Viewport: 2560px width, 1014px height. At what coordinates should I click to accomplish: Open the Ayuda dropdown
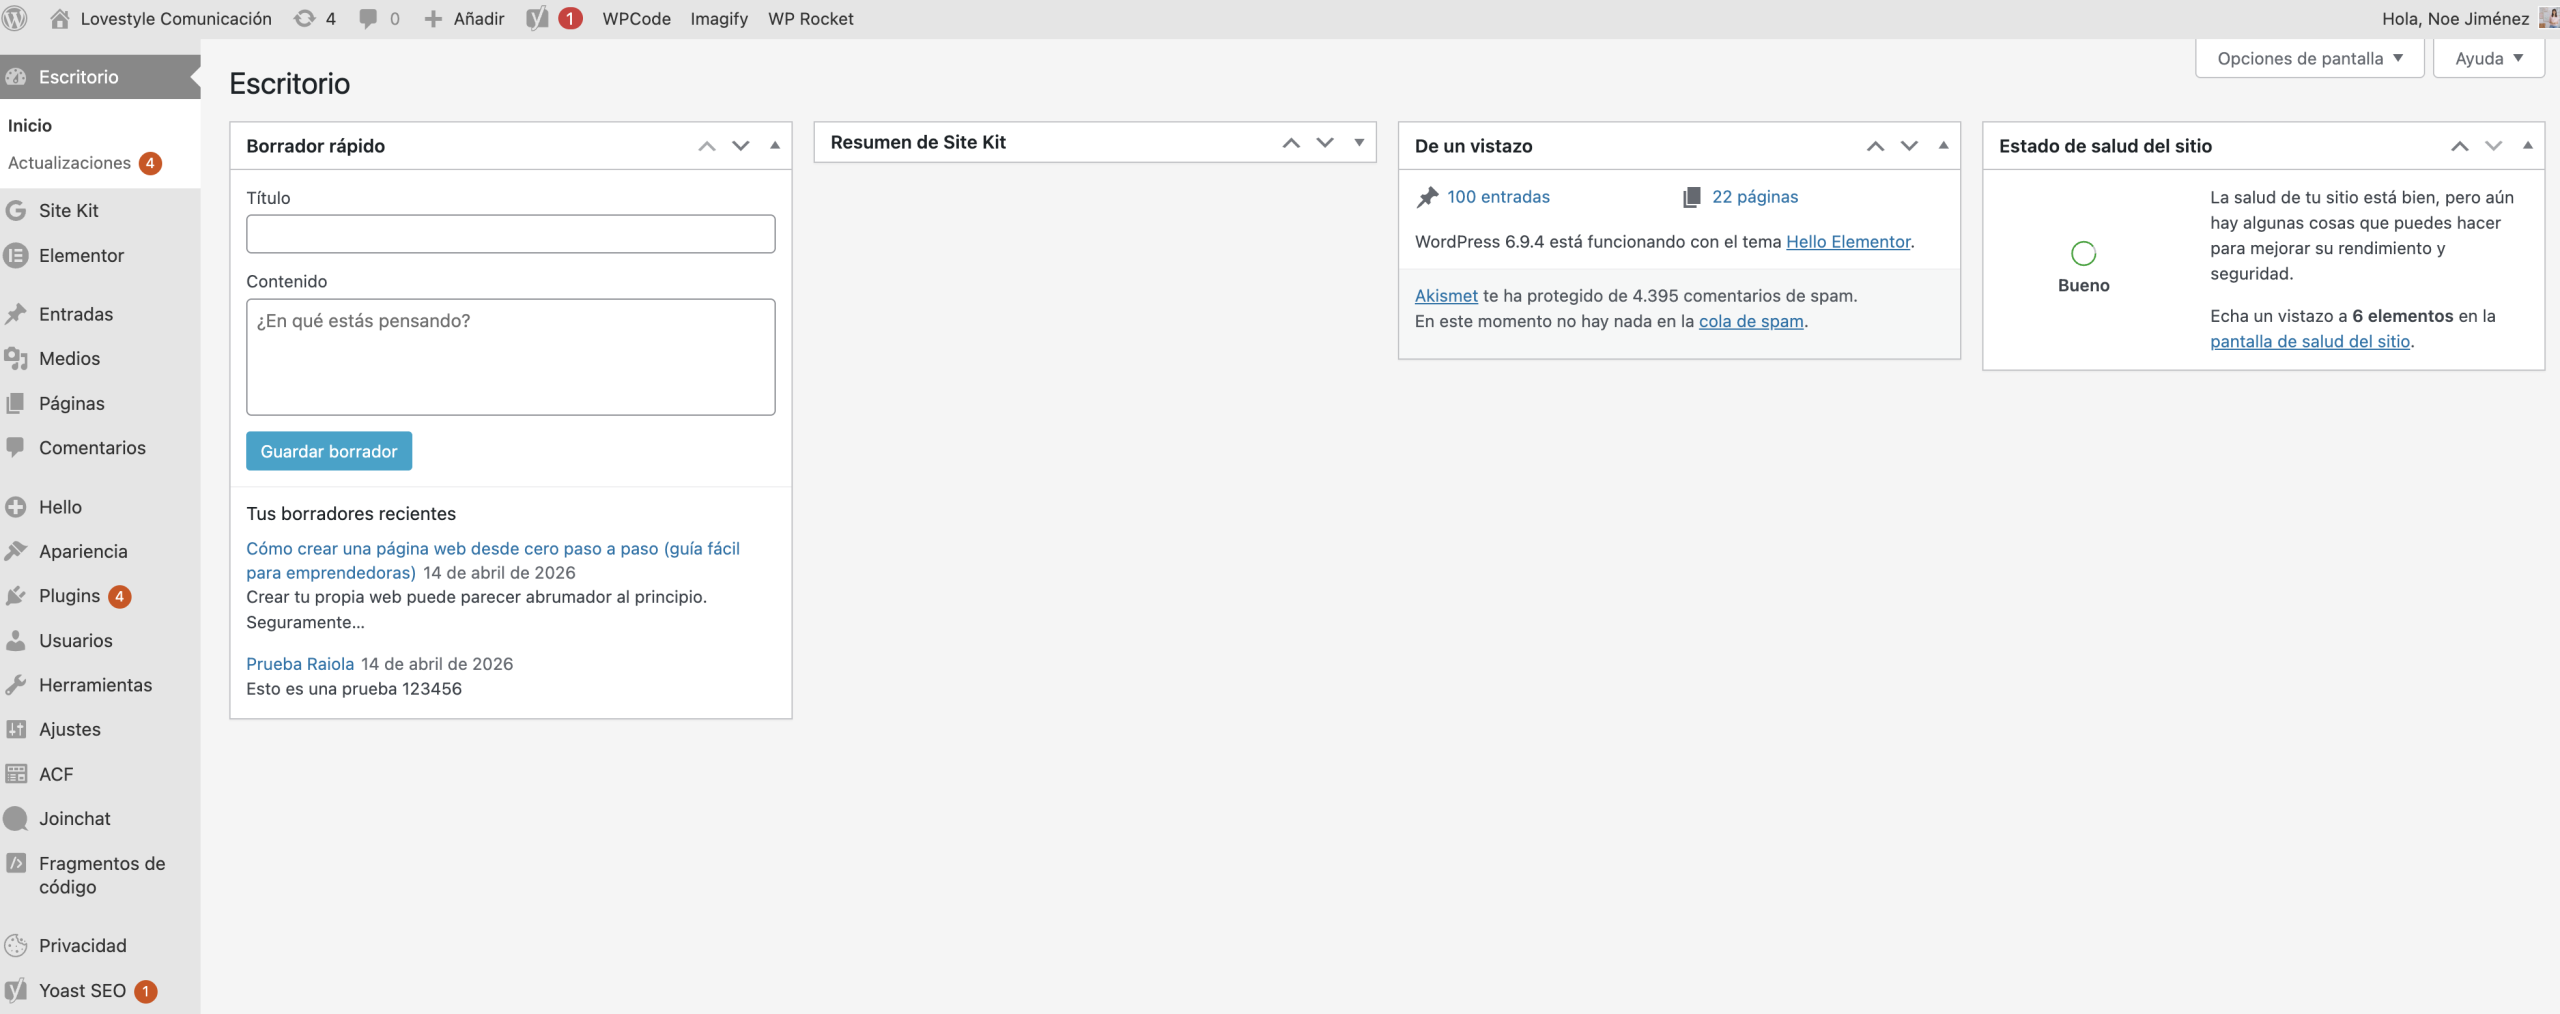(x=2488, y=59)
